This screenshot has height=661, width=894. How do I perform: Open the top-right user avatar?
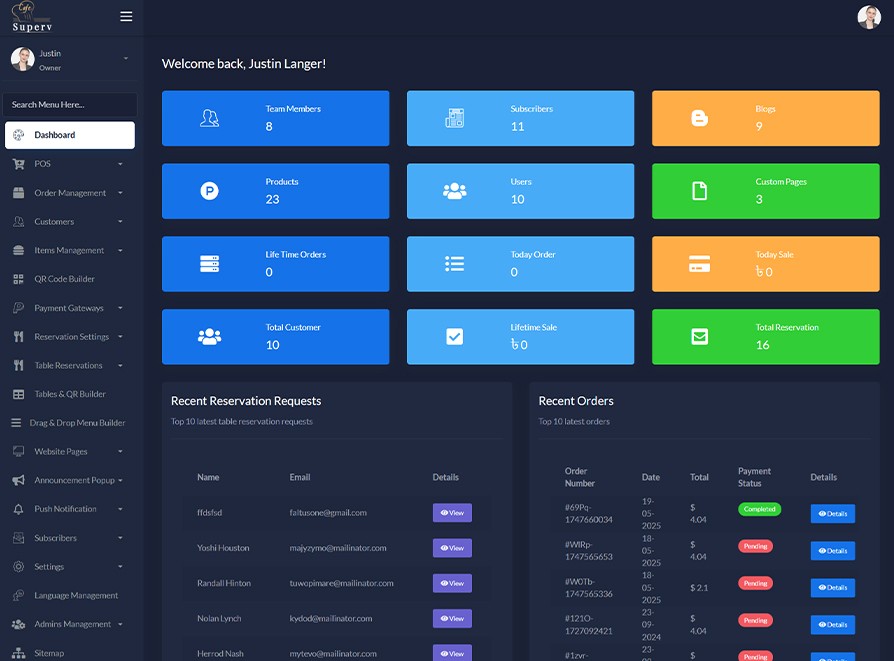point(868,17)
